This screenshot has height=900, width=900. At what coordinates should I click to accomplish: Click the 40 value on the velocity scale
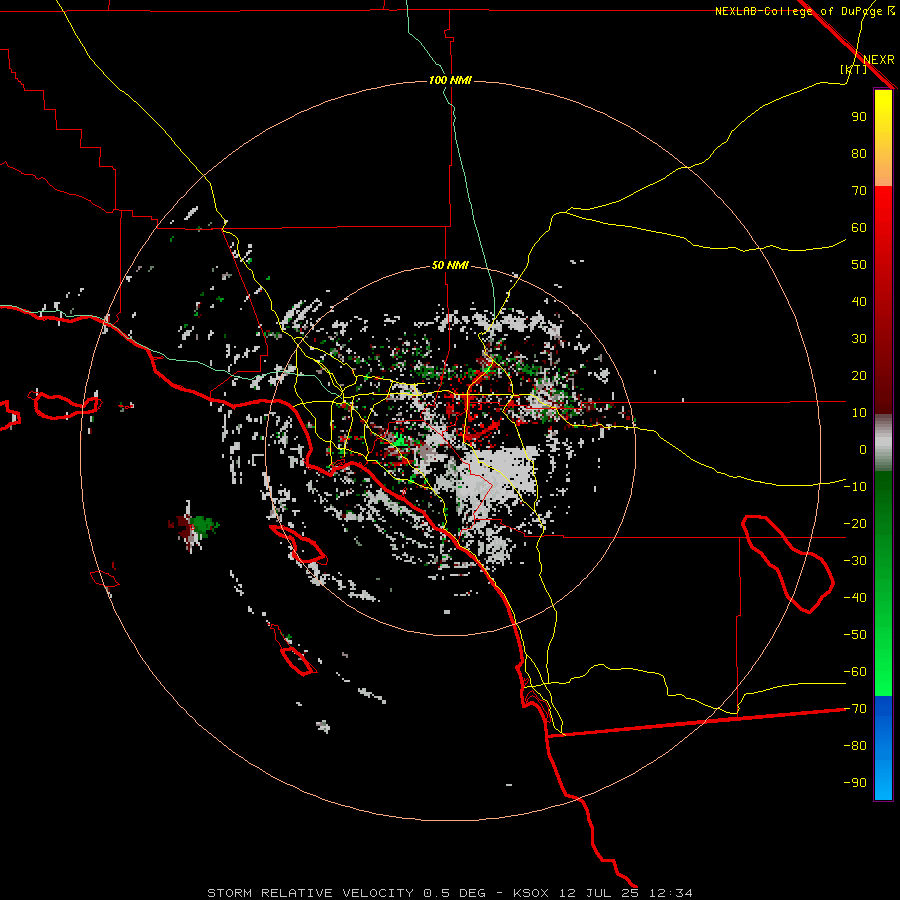(x=859, y=301)
